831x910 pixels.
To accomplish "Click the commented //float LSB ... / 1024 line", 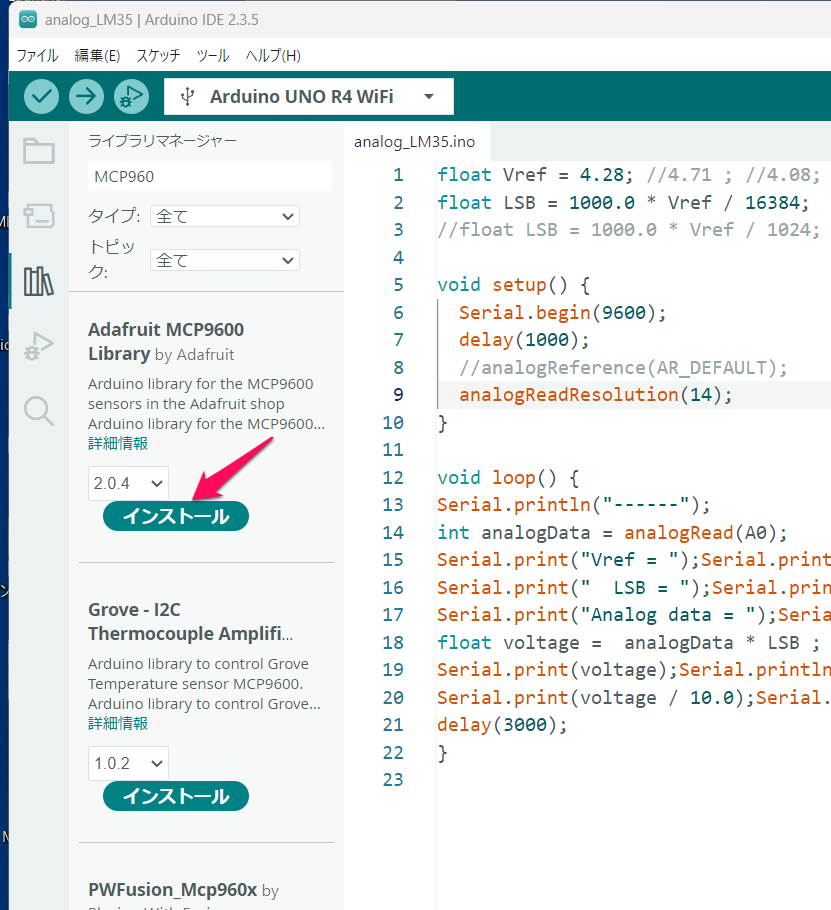I will point(628,230).
